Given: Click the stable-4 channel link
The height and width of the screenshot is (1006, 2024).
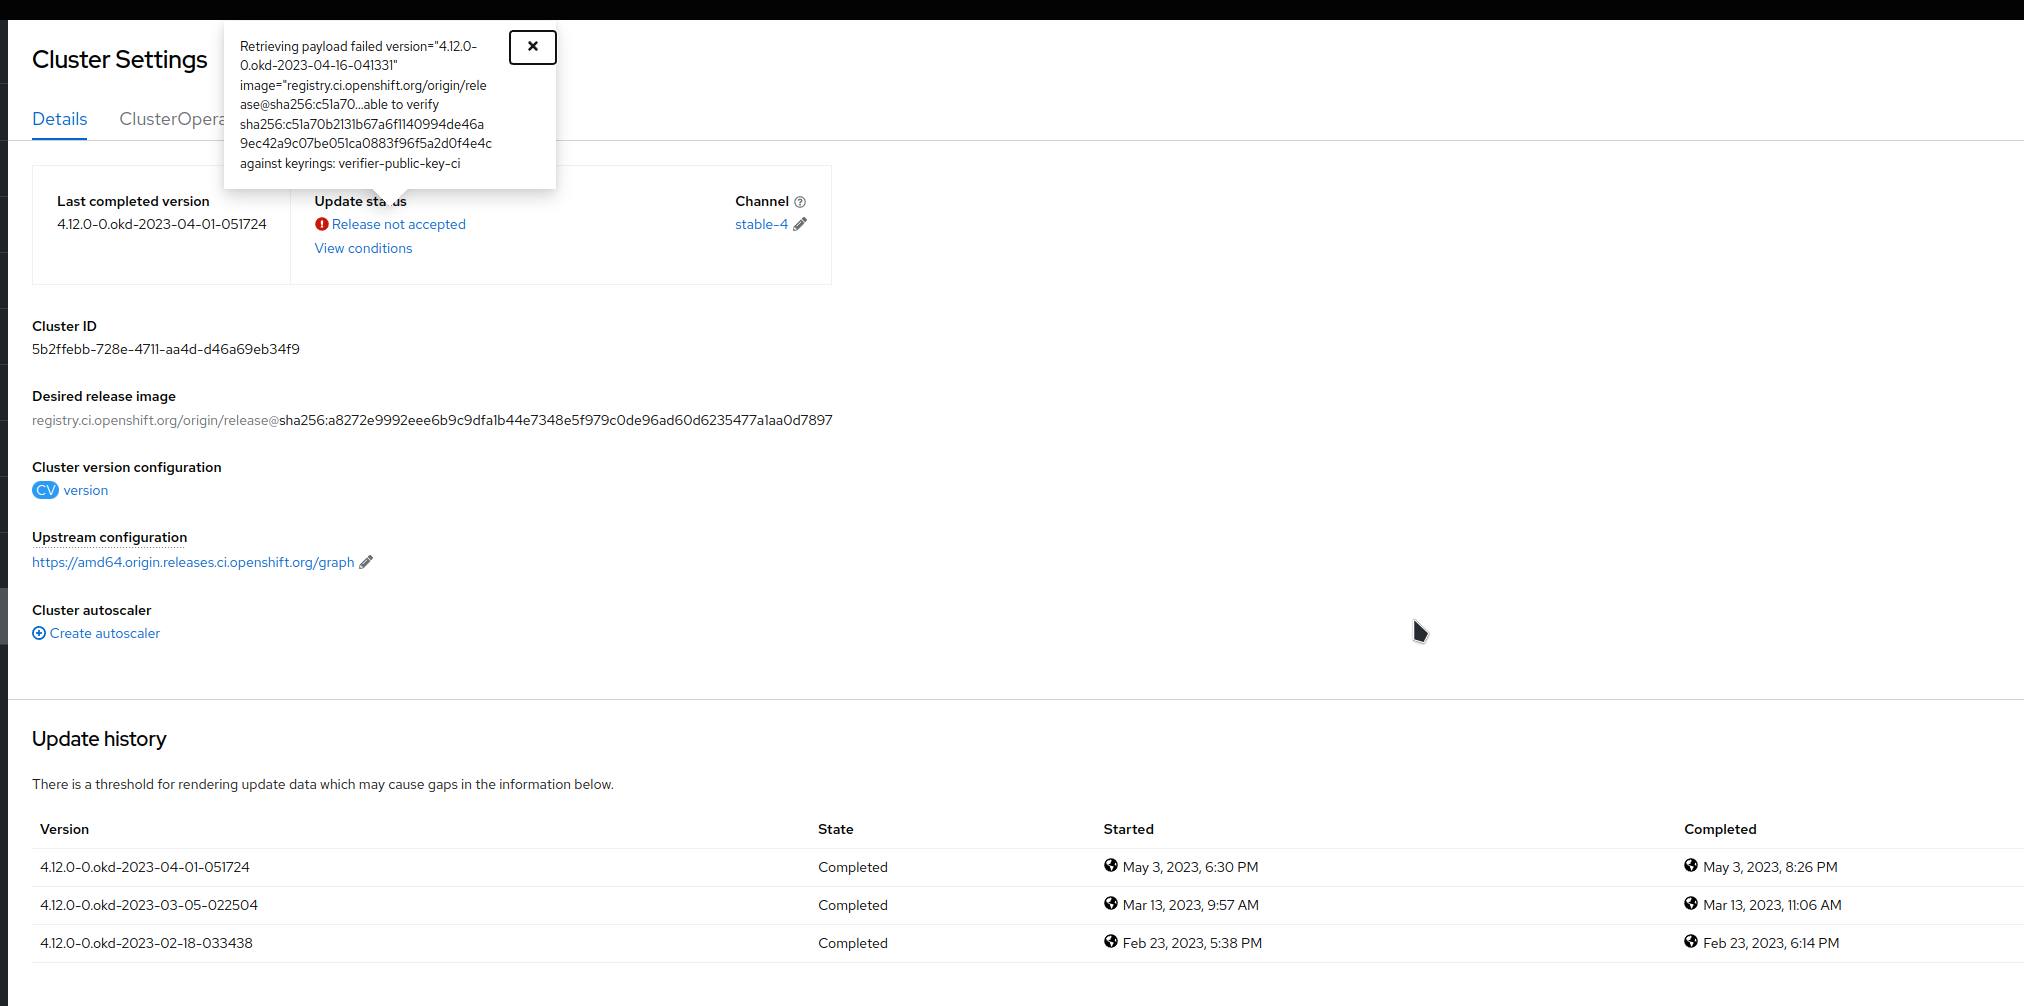Looking at the screenshot, I should point(761,224).
